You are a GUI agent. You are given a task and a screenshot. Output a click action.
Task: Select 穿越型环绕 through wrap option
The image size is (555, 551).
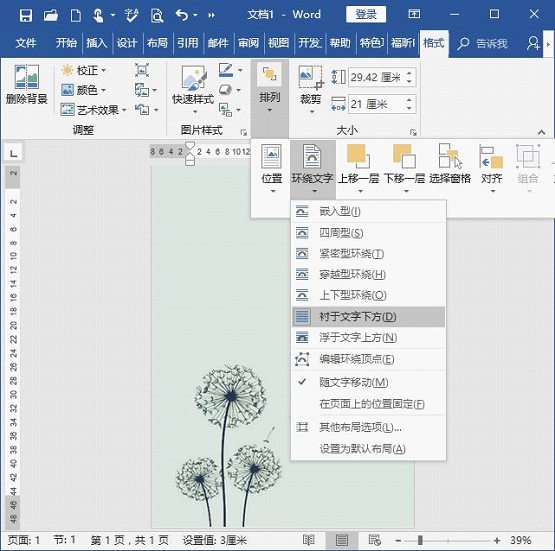[x=368, y=274]
